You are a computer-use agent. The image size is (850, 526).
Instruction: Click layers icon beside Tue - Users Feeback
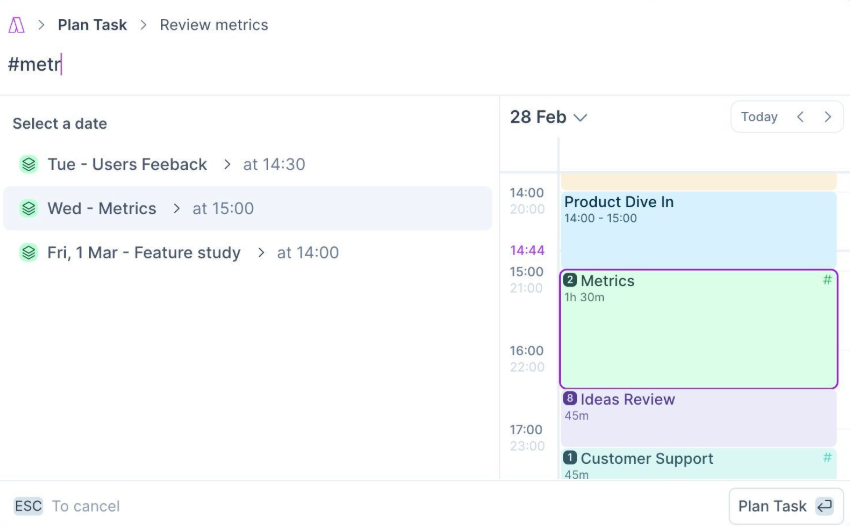click(x=28, y=164)
